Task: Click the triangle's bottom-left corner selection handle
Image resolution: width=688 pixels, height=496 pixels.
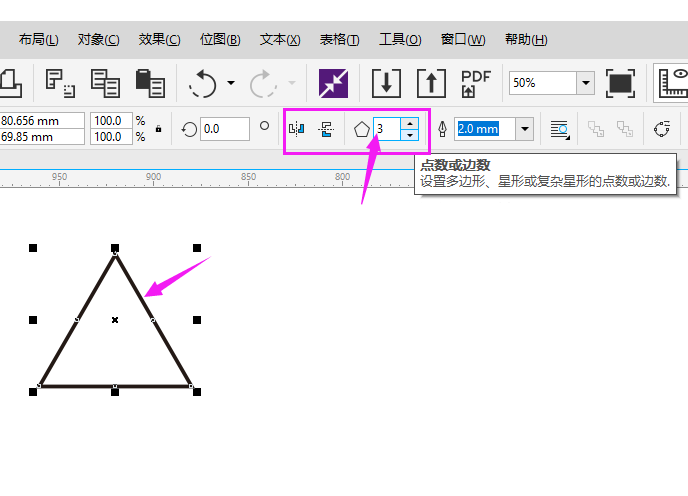Action: click(x=33, y=392)
